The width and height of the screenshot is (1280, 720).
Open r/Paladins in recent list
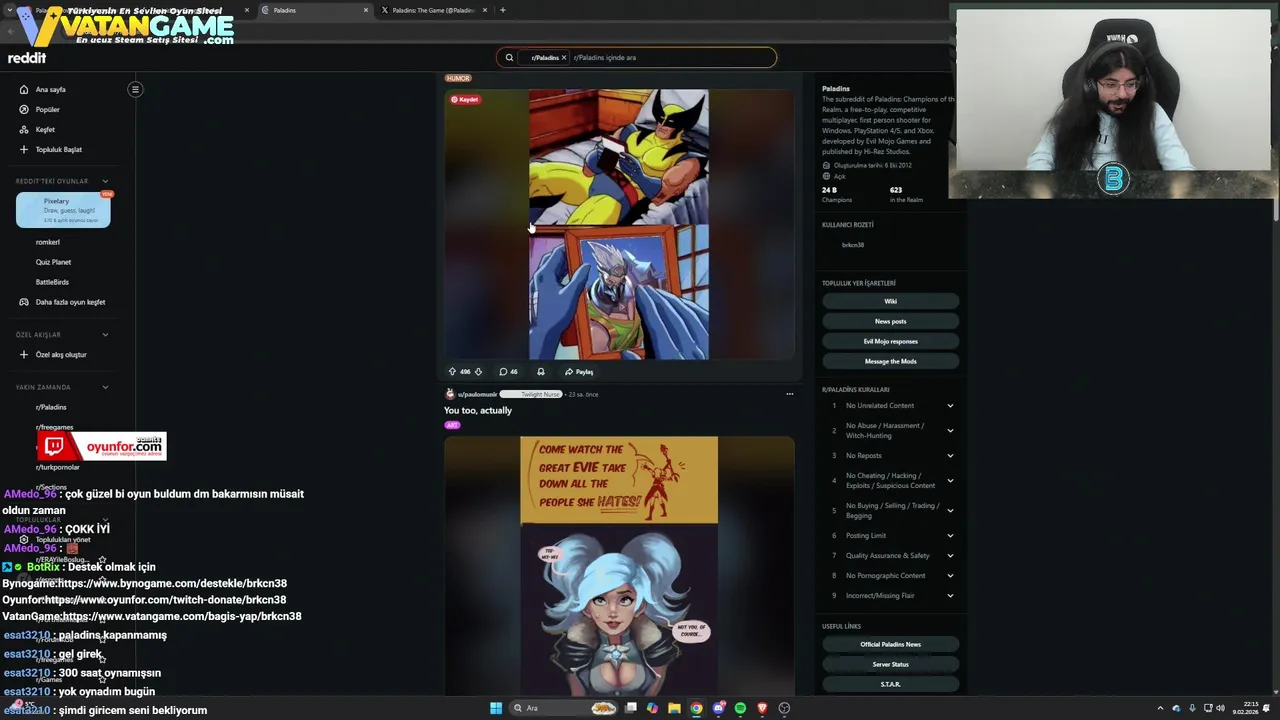point(51,407)
